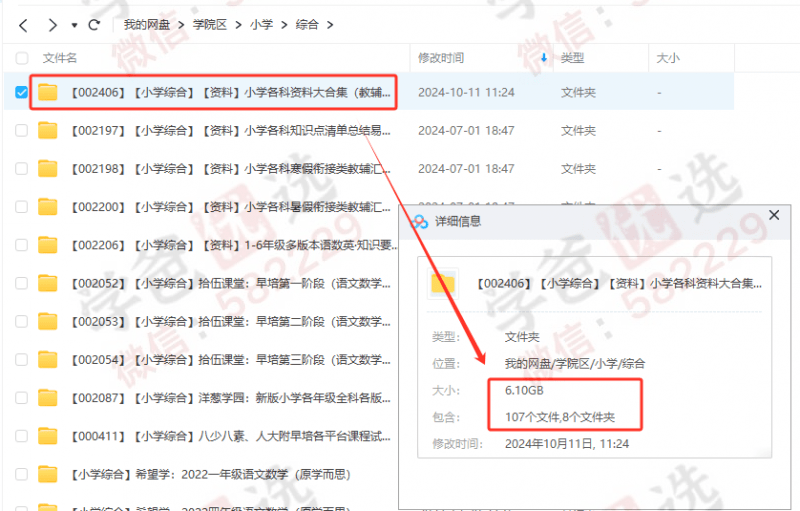This screenshot has width=800, height=511.
Task: Select folder icon of 【002054】 row
Action: tap(47, 360)
